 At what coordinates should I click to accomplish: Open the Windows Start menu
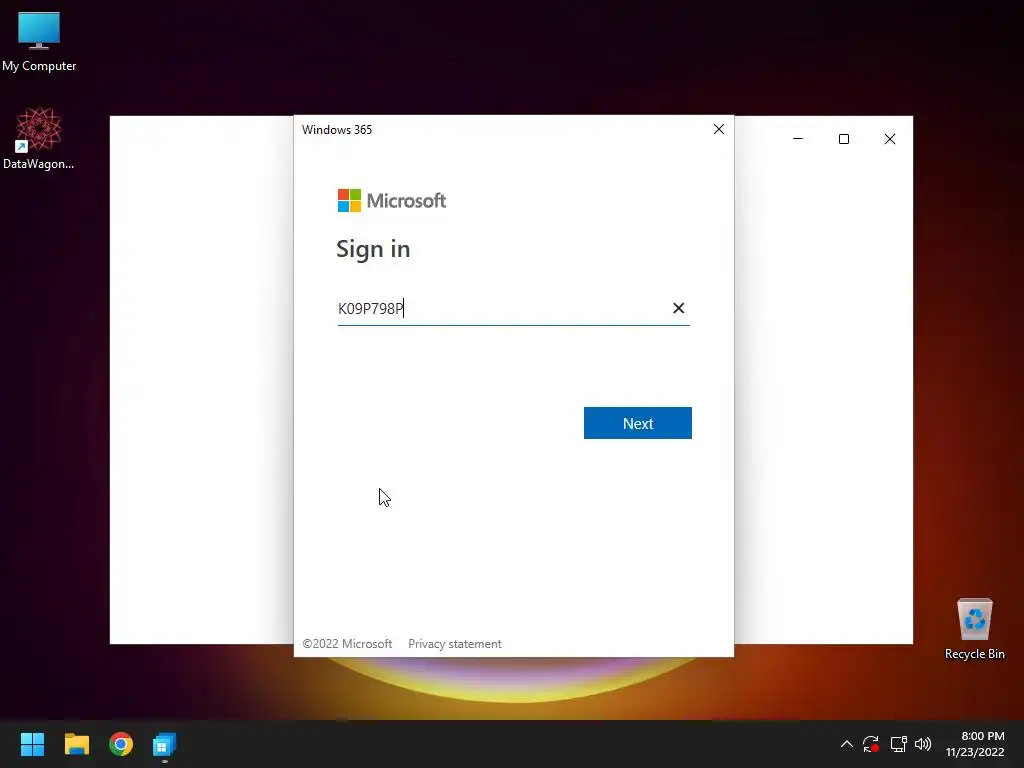32,744
